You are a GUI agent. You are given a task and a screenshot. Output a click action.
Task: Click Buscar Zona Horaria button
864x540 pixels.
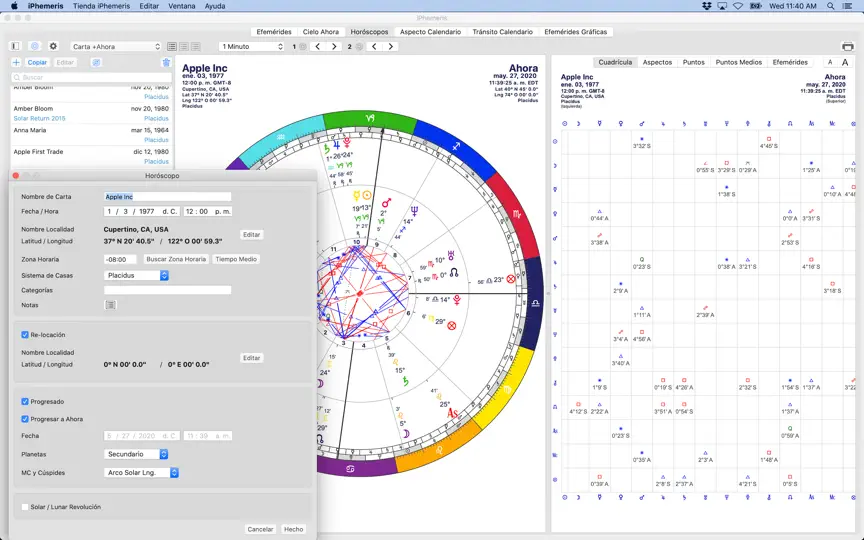pyautogui.click(x=176, y=259)
